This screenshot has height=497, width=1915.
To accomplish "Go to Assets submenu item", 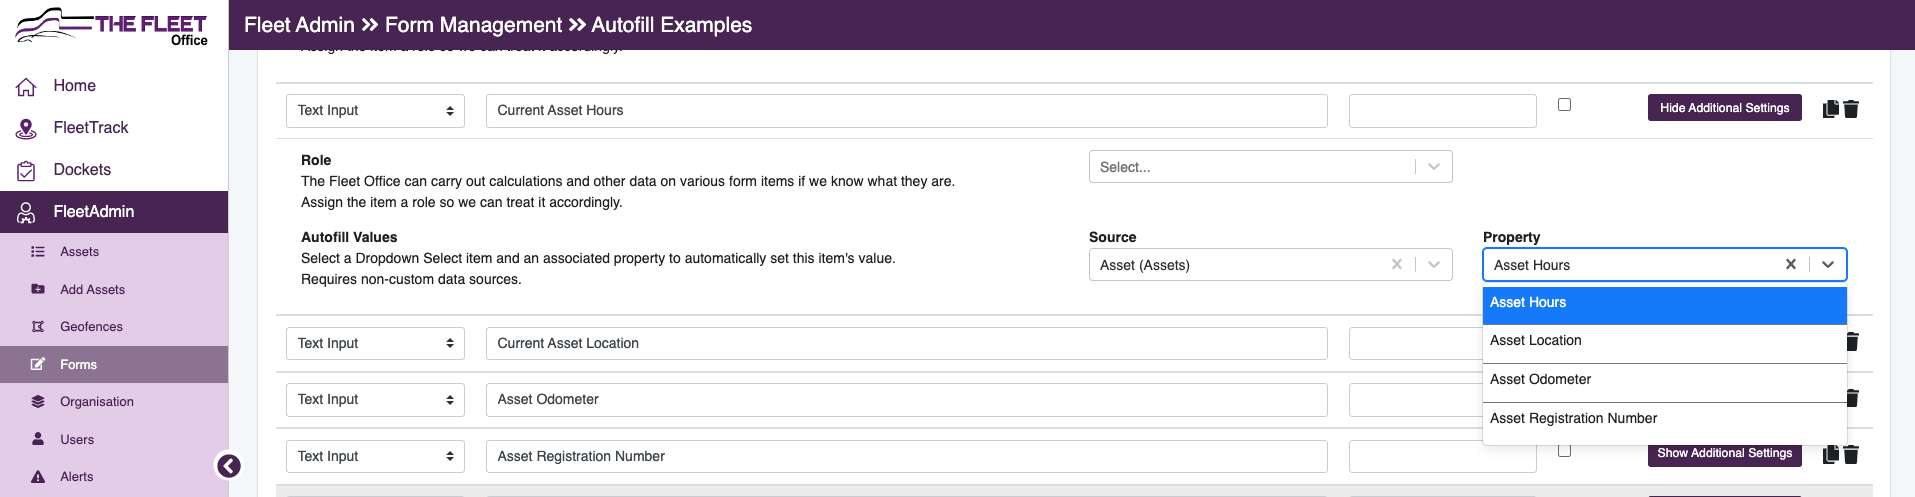I will point(114,252).
